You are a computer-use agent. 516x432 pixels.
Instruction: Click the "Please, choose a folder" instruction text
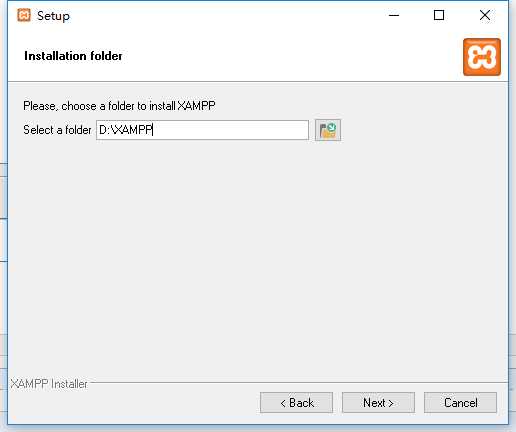click(119, 106)
